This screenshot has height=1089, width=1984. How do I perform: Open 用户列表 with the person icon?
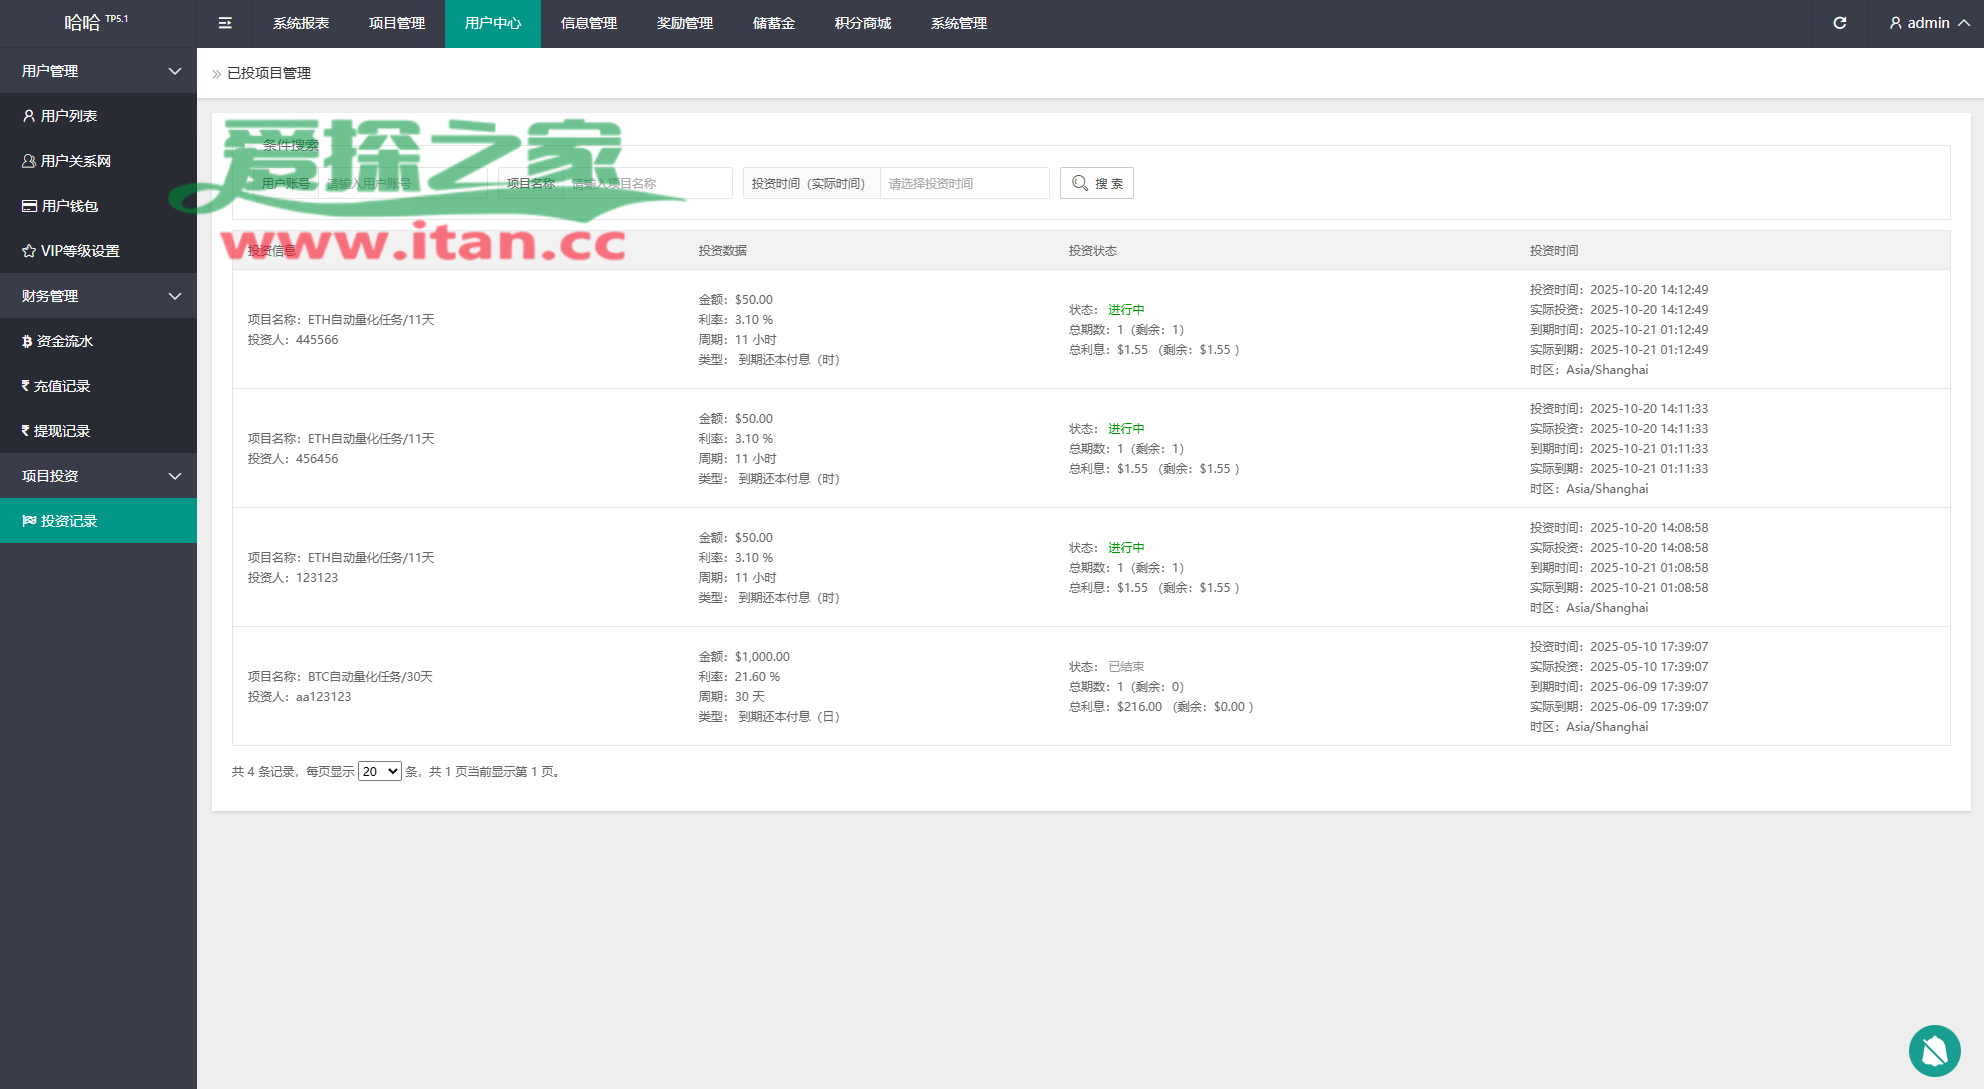(x=68, y=116)
